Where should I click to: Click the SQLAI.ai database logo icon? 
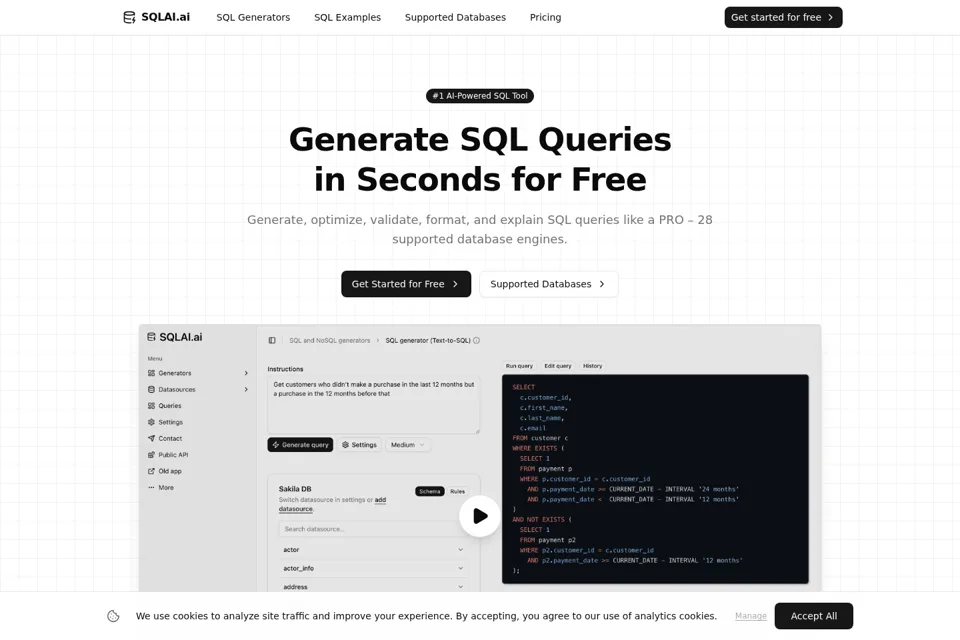pos(129,17)
